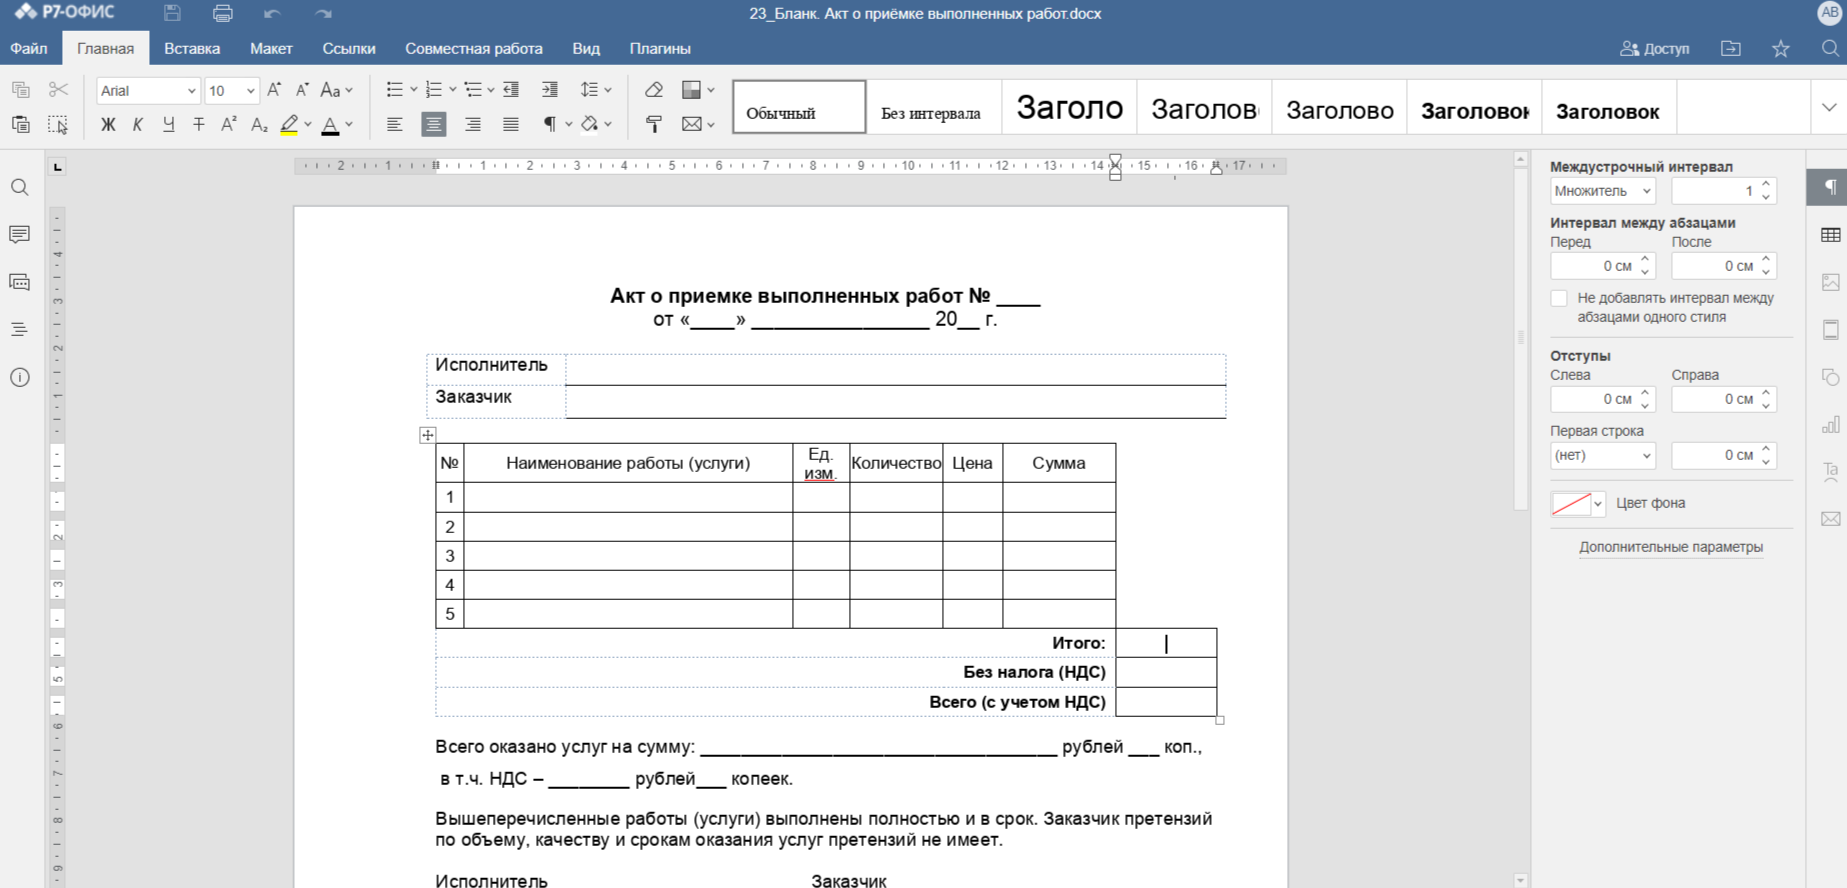Click the Слева indent input field

click(1603, 399)
